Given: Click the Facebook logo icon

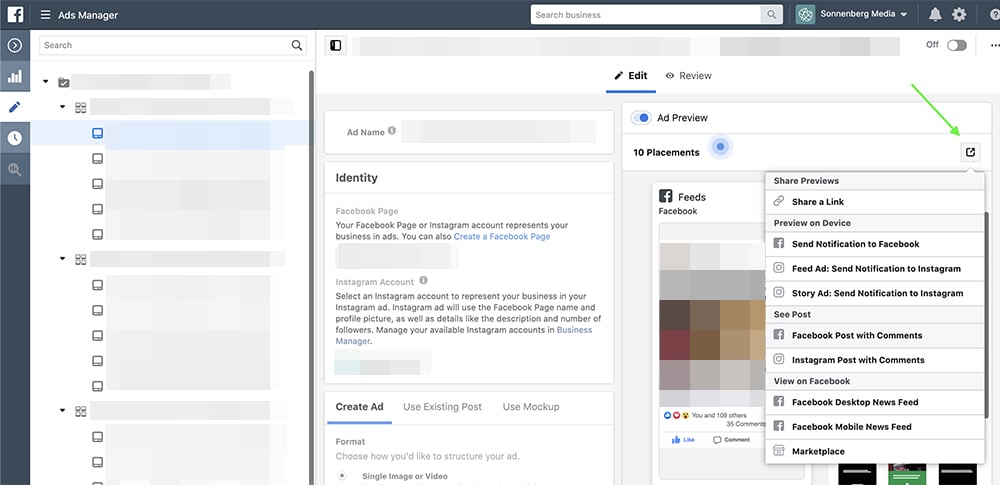Looking at the screenshot, I should click(x=15, y=14).
